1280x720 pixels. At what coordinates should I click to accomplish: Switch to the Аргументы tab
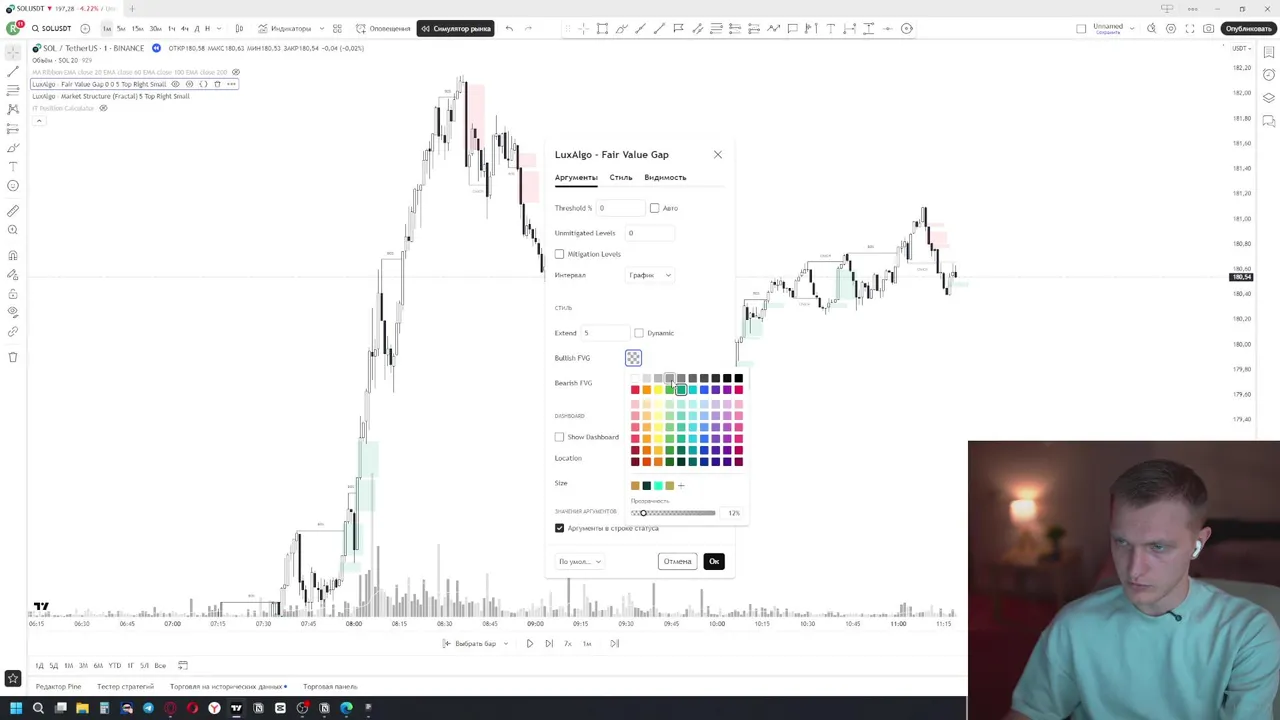tap(576, 177)
